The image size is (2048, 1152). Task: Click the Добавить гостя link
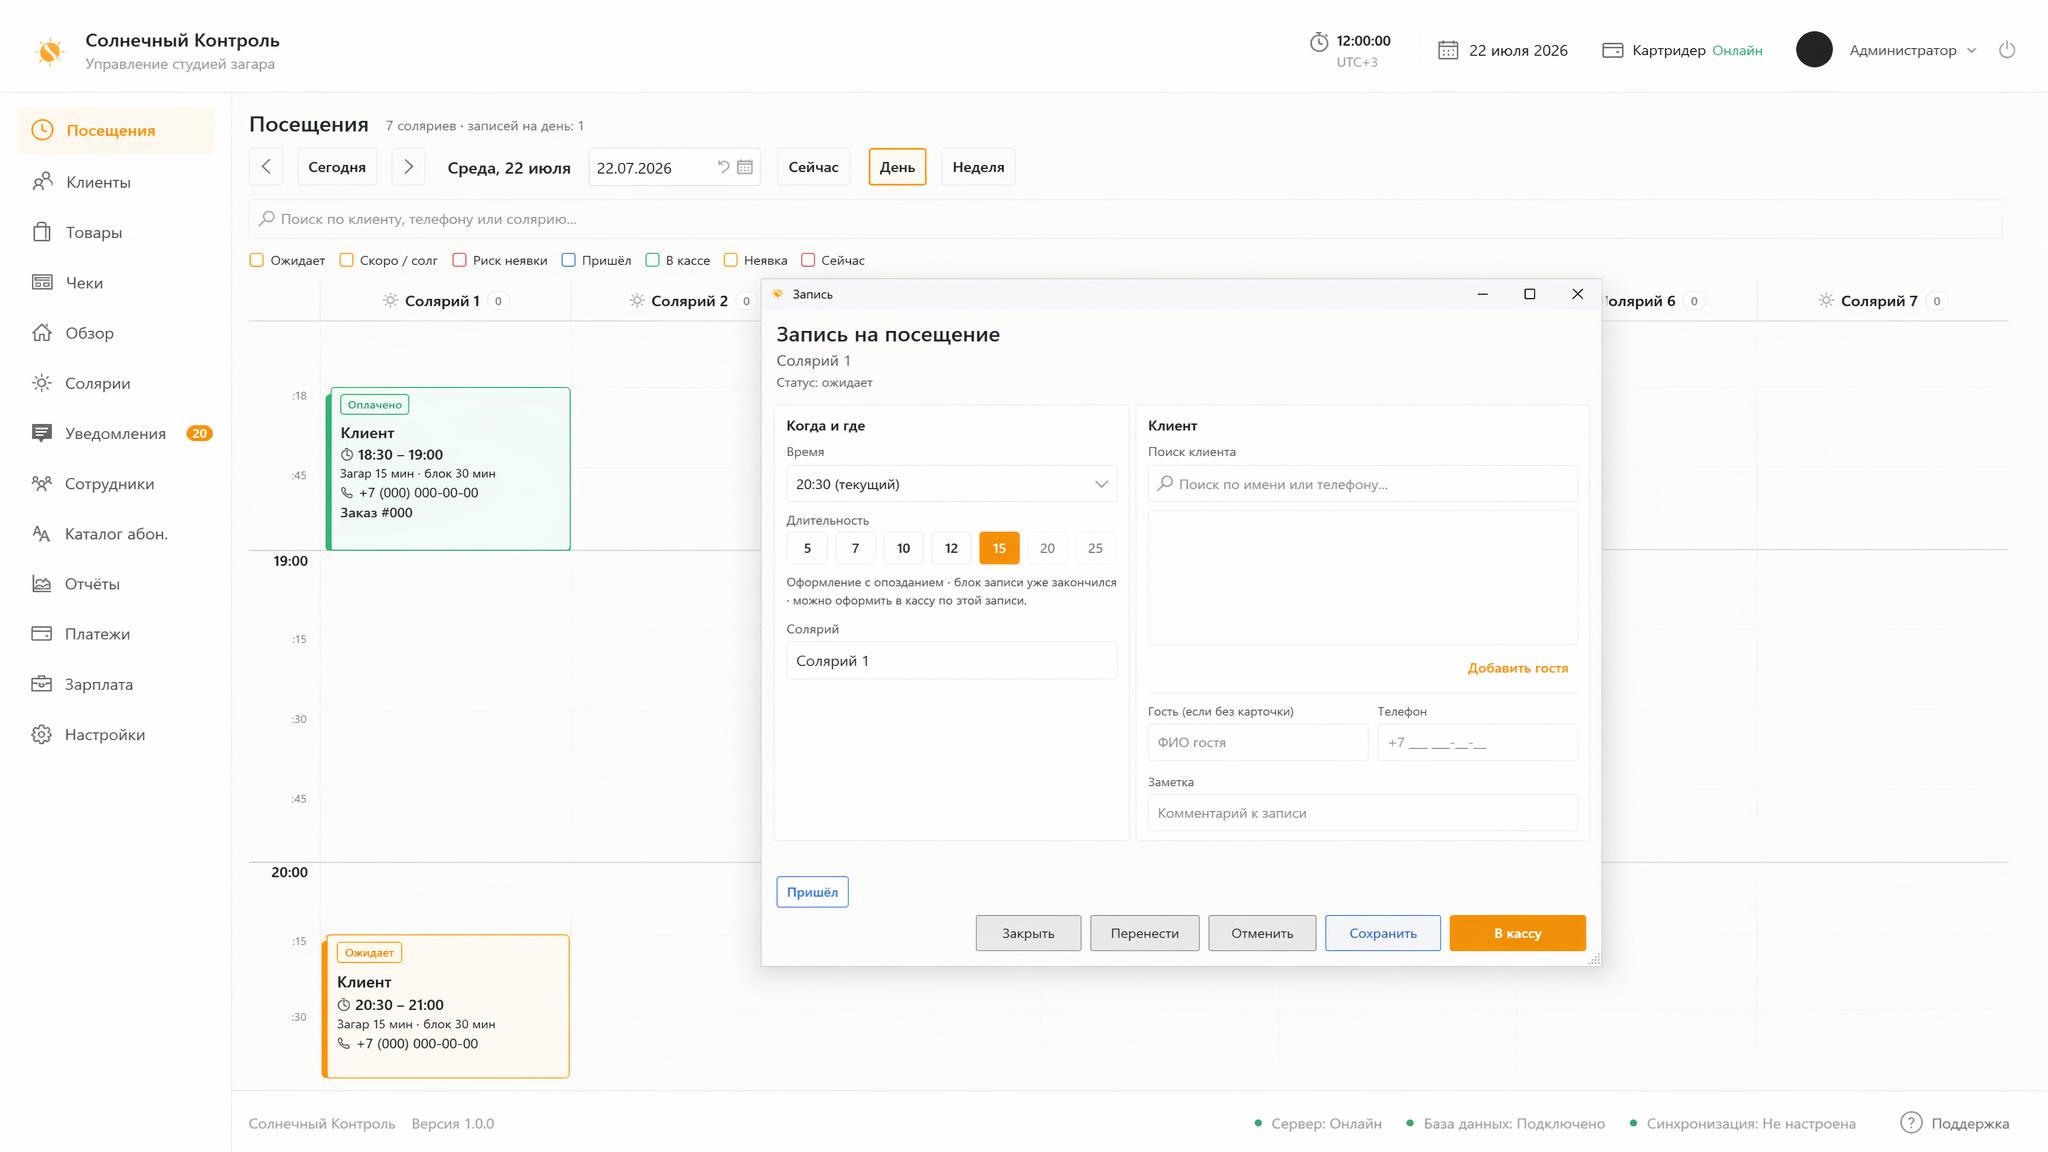(1518, 668)
